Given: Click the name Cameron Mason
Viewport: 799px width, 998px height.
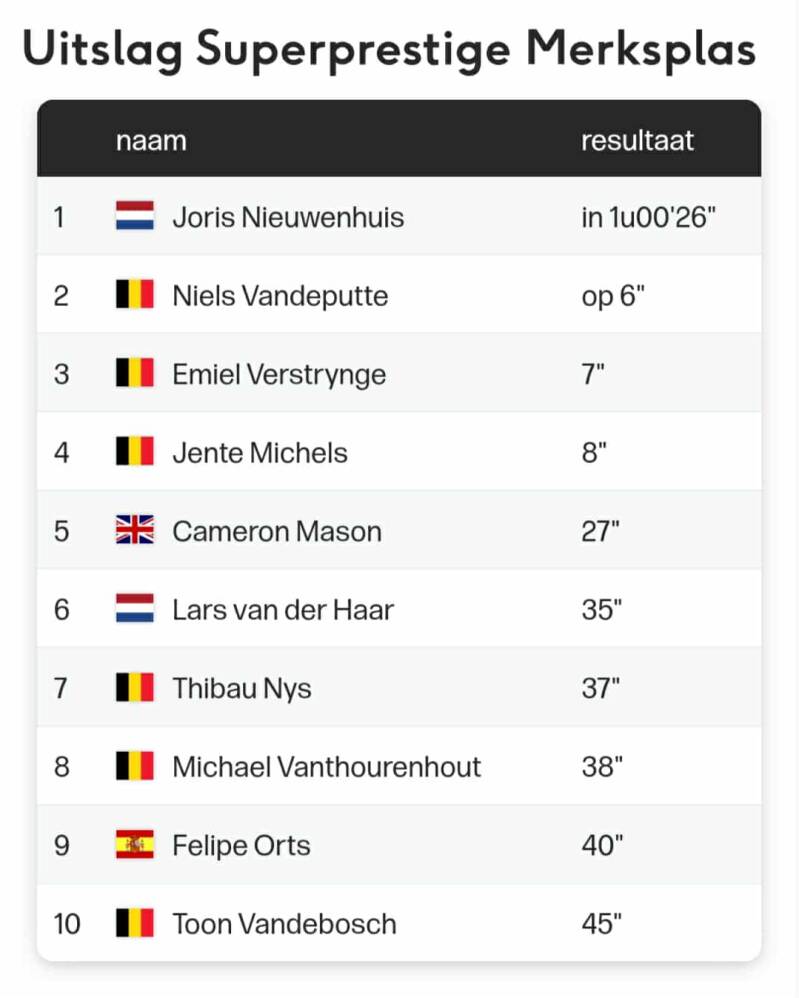Looking at the screenshot, I should point(277,530).
